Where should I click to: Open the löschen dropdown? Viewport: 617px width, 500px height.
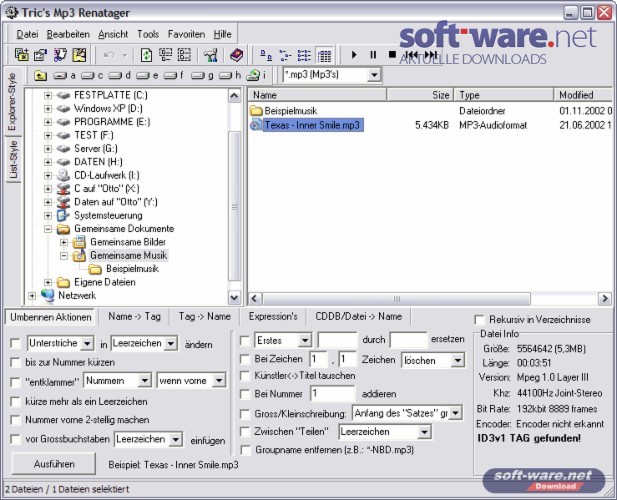point(458,360)
